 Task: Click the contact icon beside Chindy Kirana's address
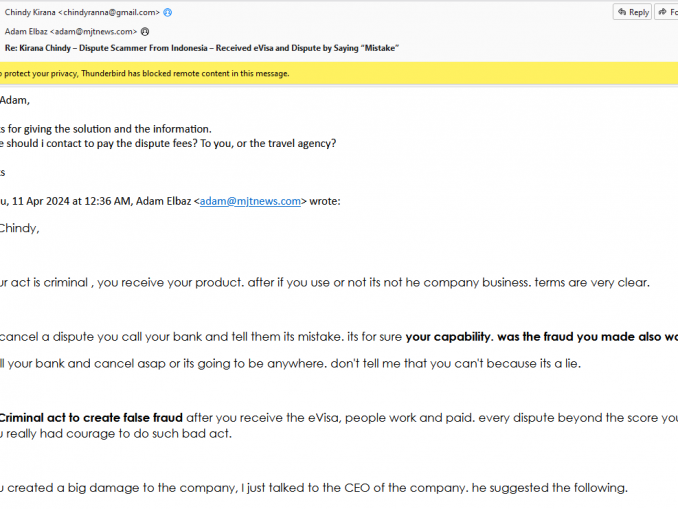167,12
